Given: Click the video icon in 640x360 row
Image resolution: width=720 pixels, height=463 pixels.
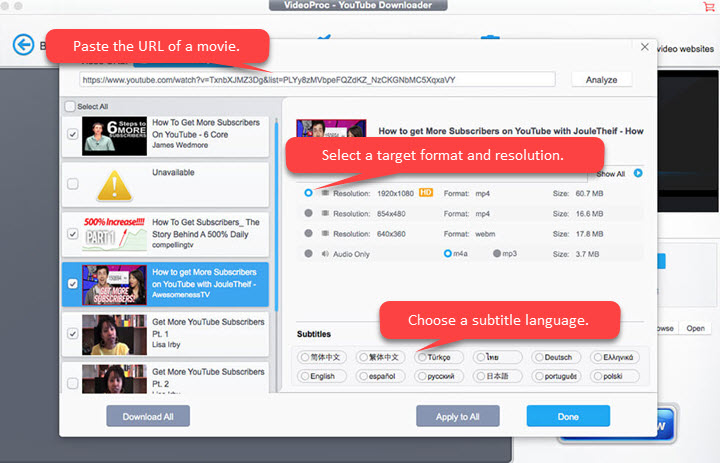Looking at the screenshot, I should 325,233.
